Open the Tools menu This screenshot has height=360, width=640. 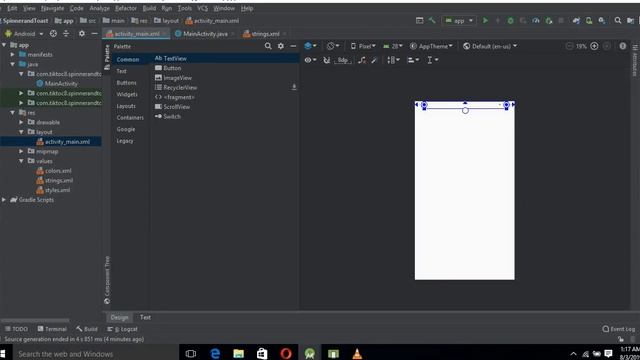(x=184, y=8)
